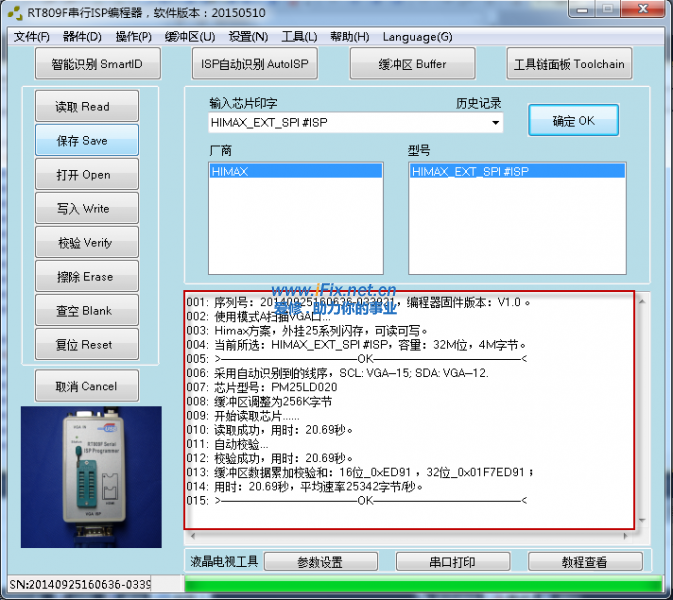The width and height of the screenshot is (673, 600).
Task: Click the RT809F app icon in title bar
Action: point(11,13)
